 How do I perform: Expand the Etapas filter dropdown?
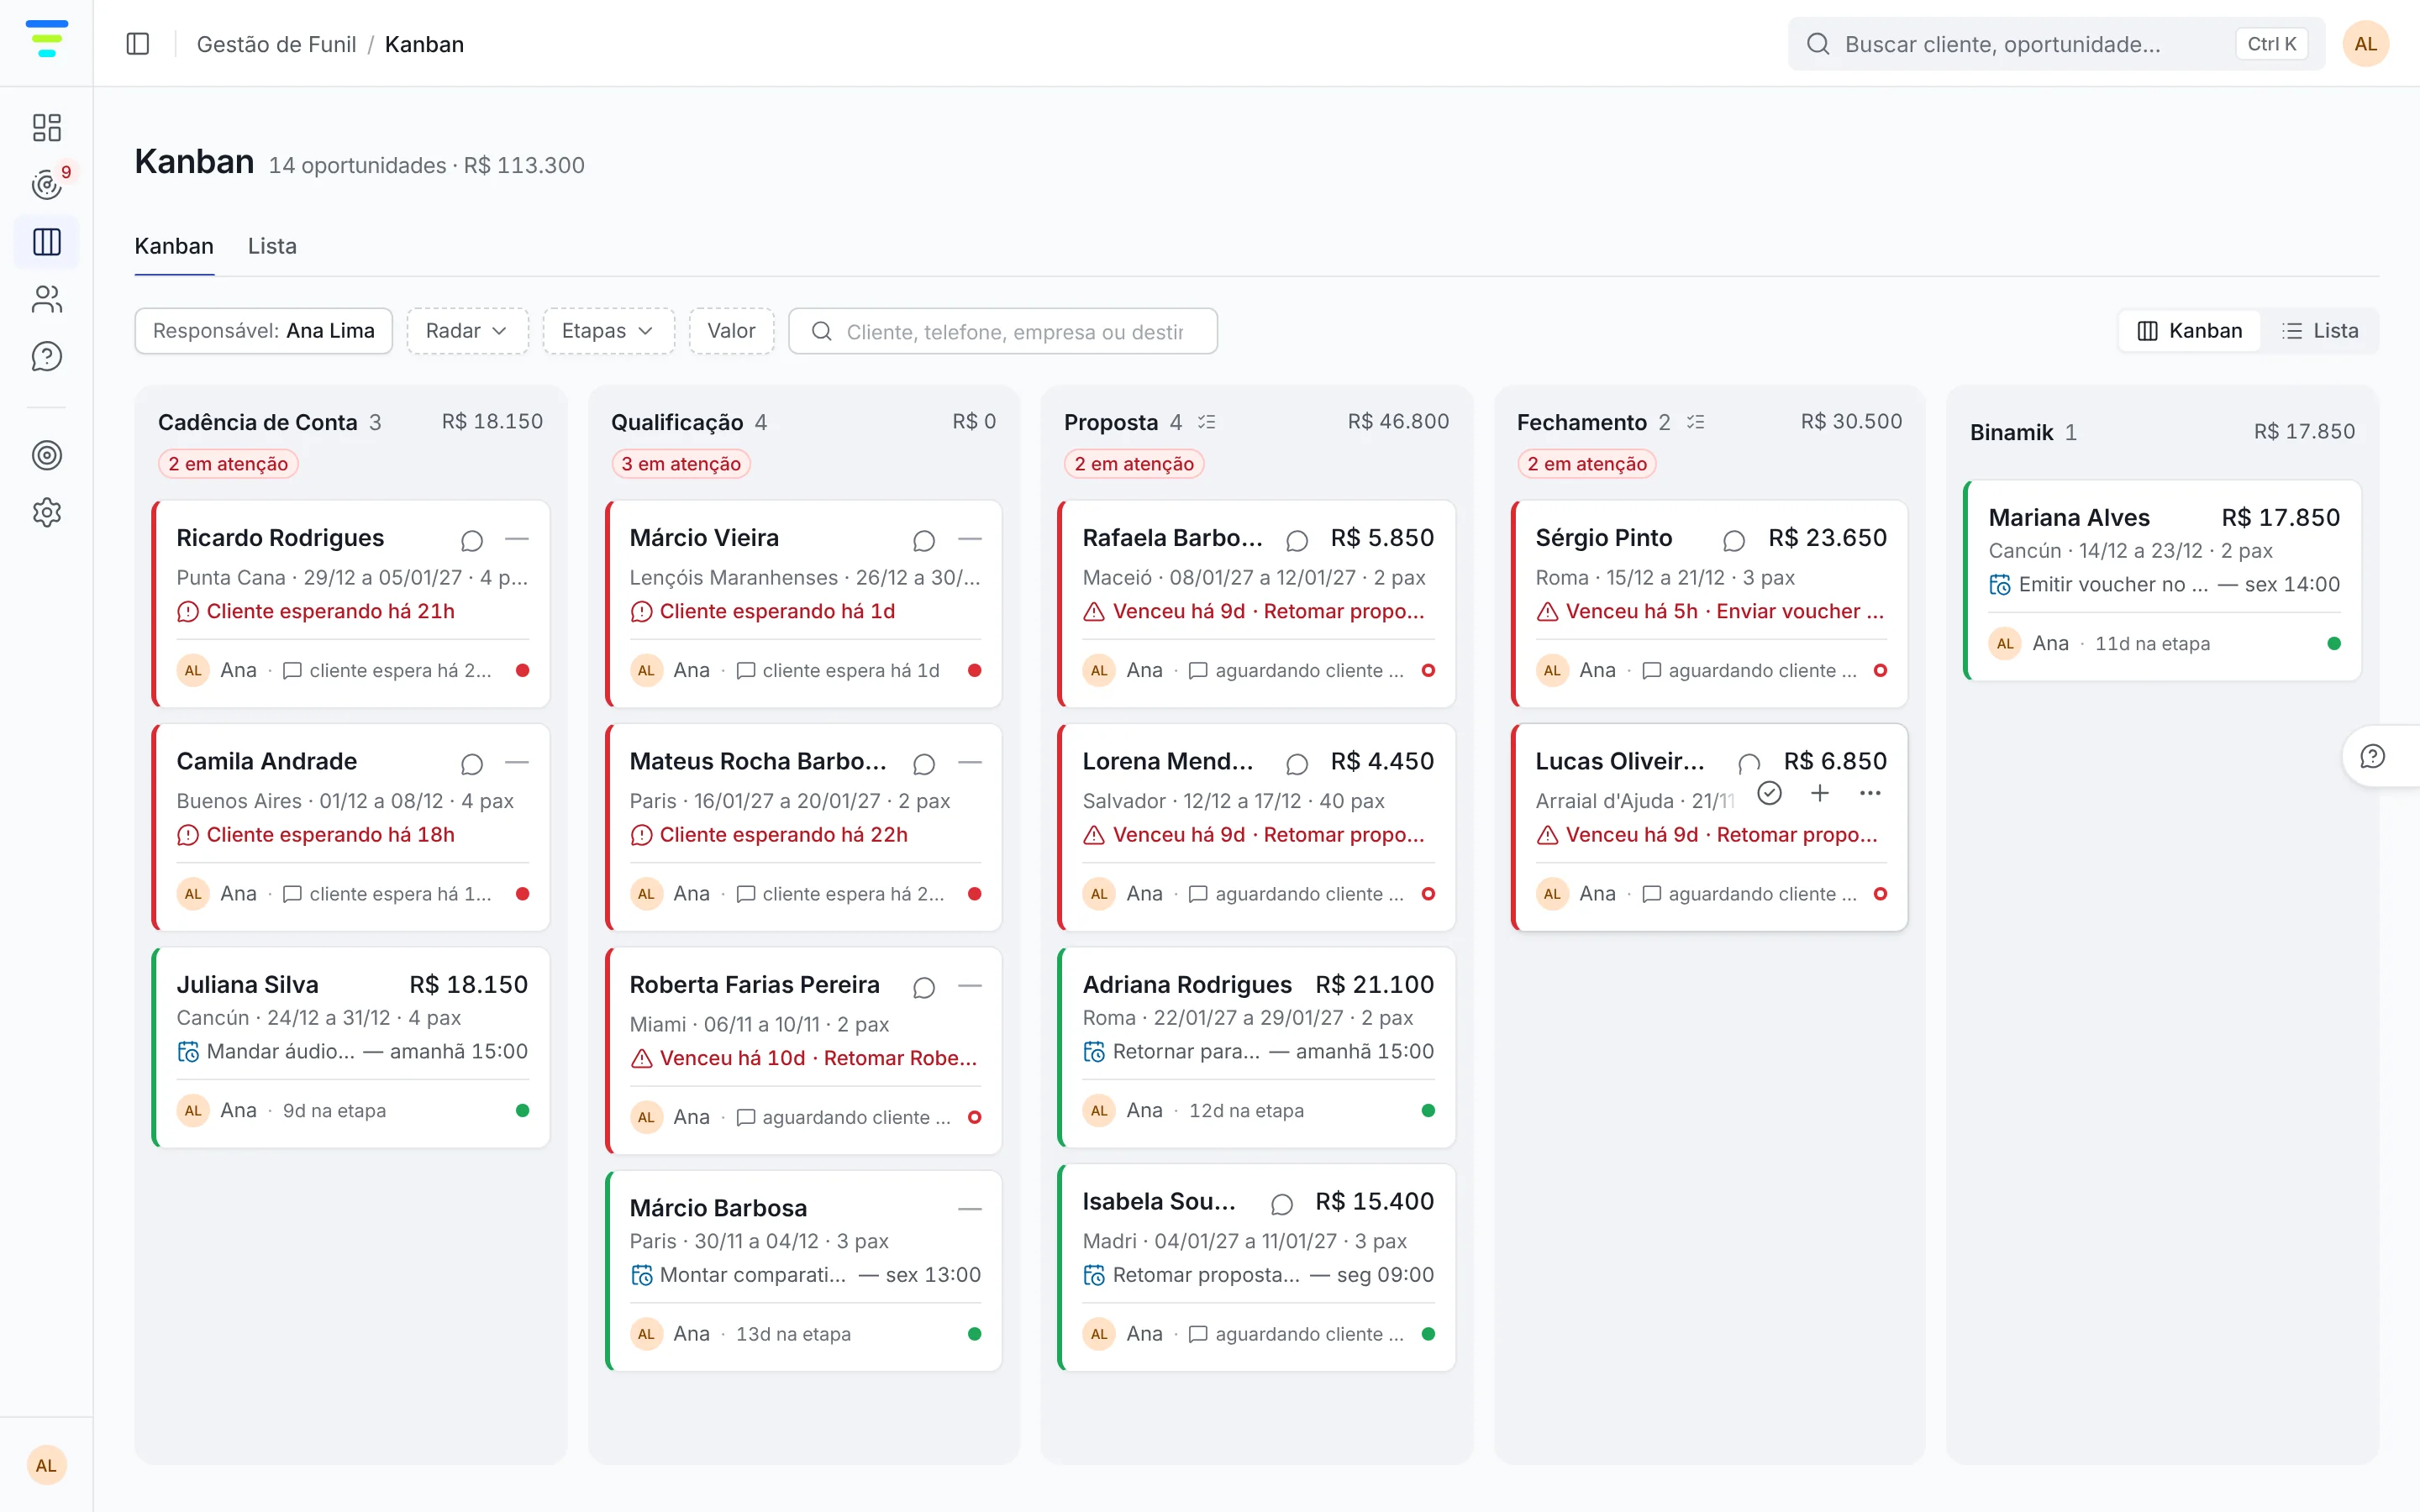click(x=608, y=331)
